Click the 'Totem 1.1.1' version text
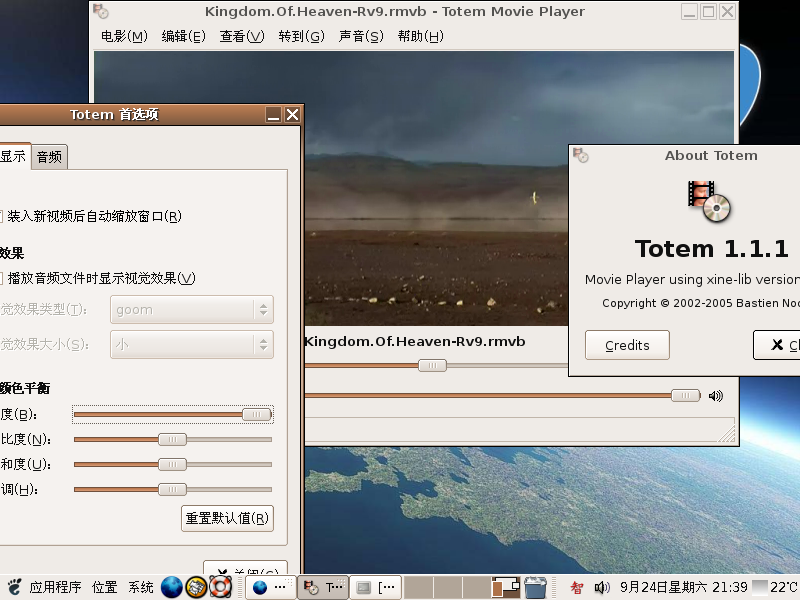 [x=712, y=249]
